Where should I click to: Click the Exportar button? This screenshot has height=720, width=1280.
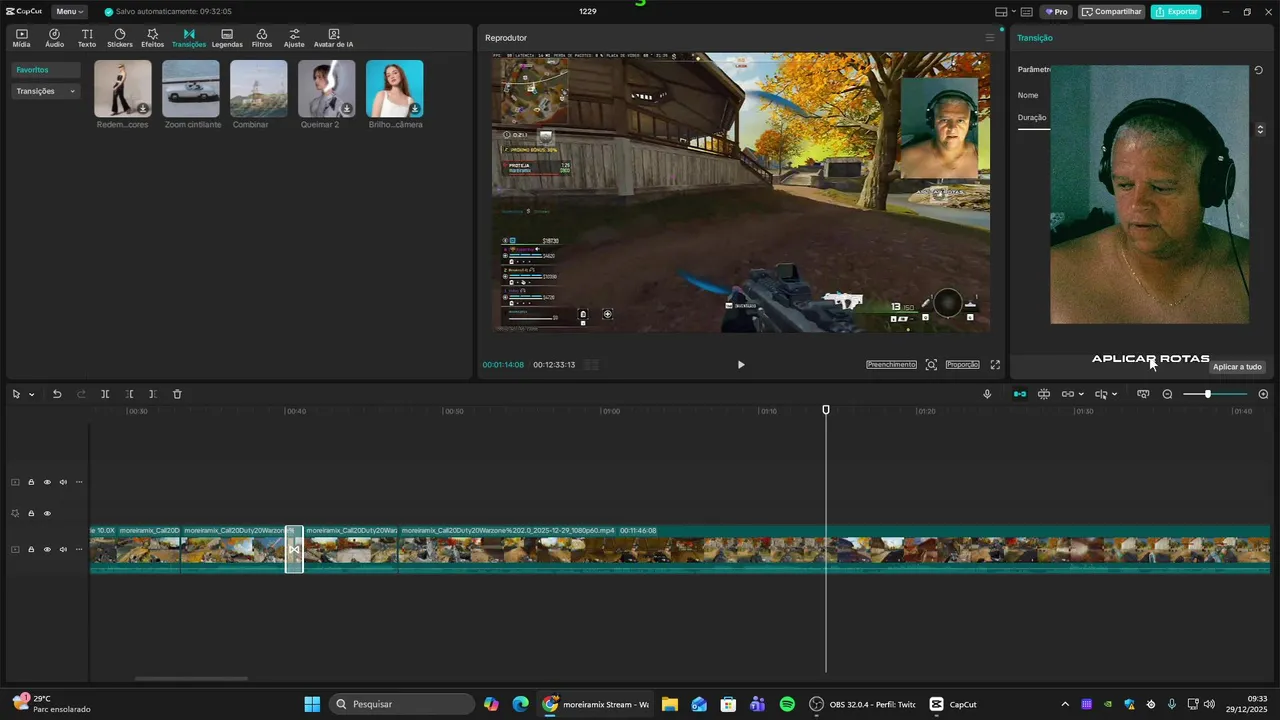pos(1176,12)
